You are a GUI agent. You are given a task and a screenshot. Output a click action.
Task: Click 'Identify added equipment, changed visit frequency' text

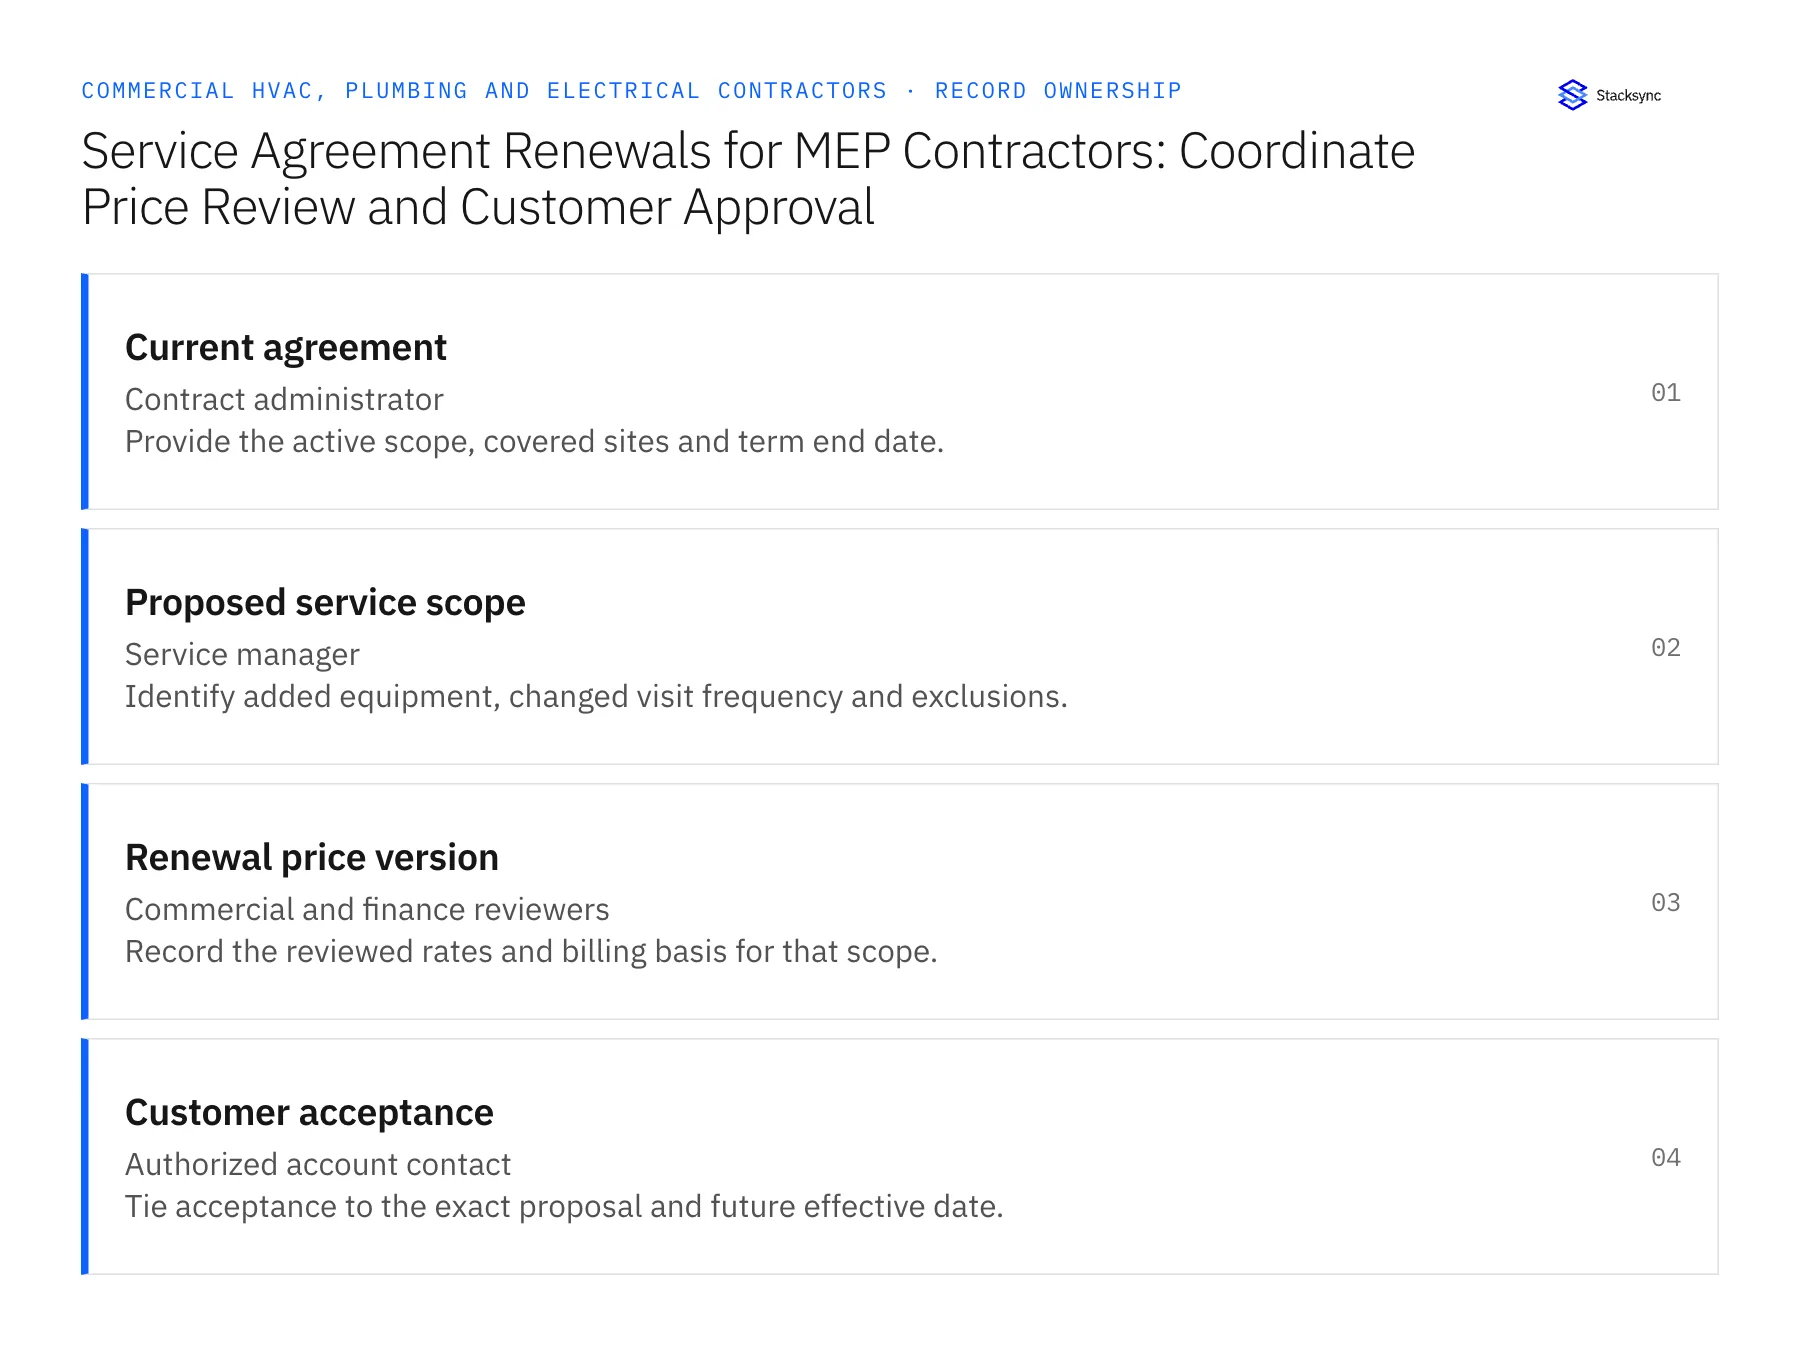[x=484, y=696]
